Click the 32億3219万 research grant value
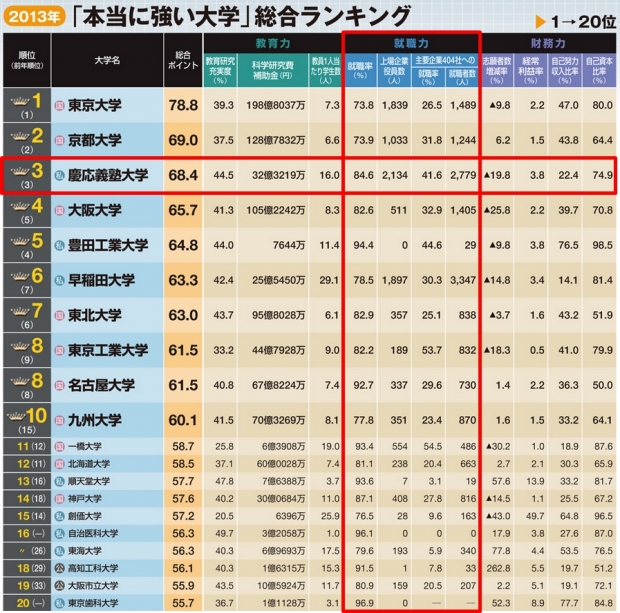Screen dimensions: 620x613 [278, 175]
